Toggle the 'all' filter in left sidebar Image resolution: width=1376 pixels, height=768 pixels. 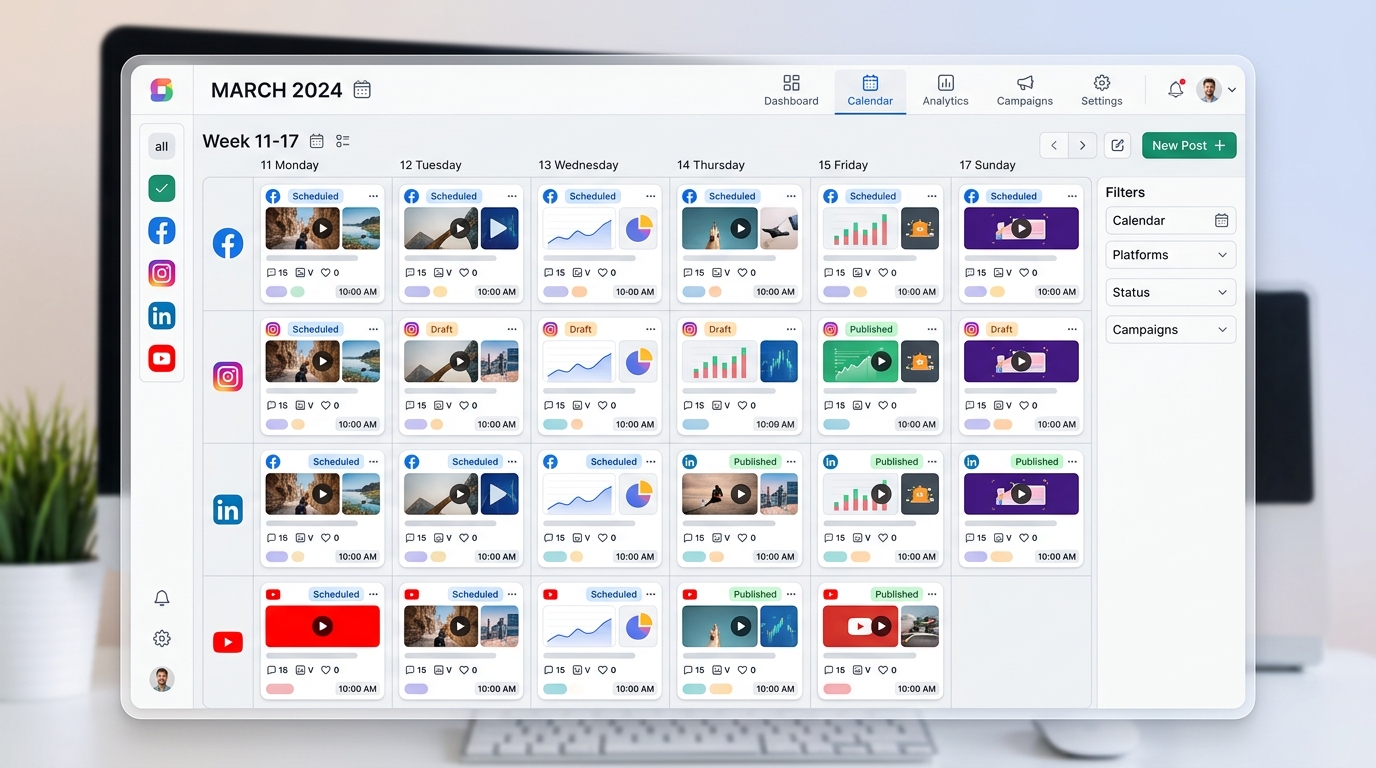162,147
